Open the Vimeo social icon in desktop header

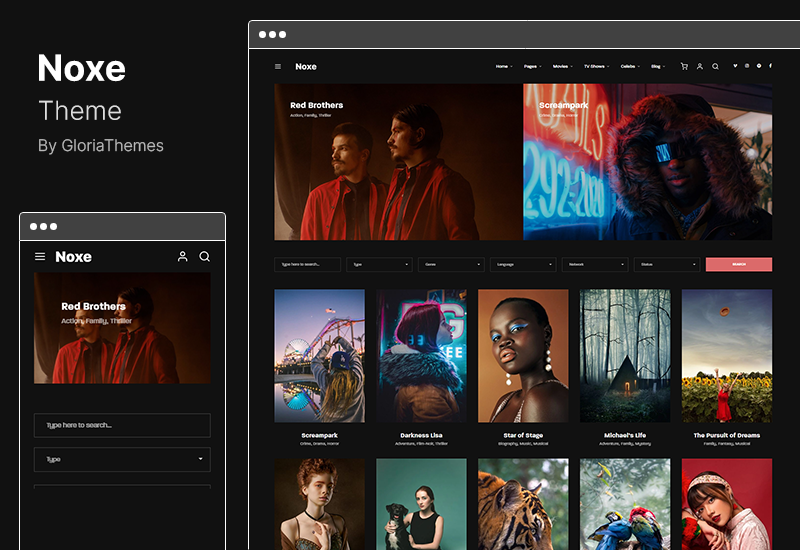(735, 66)
